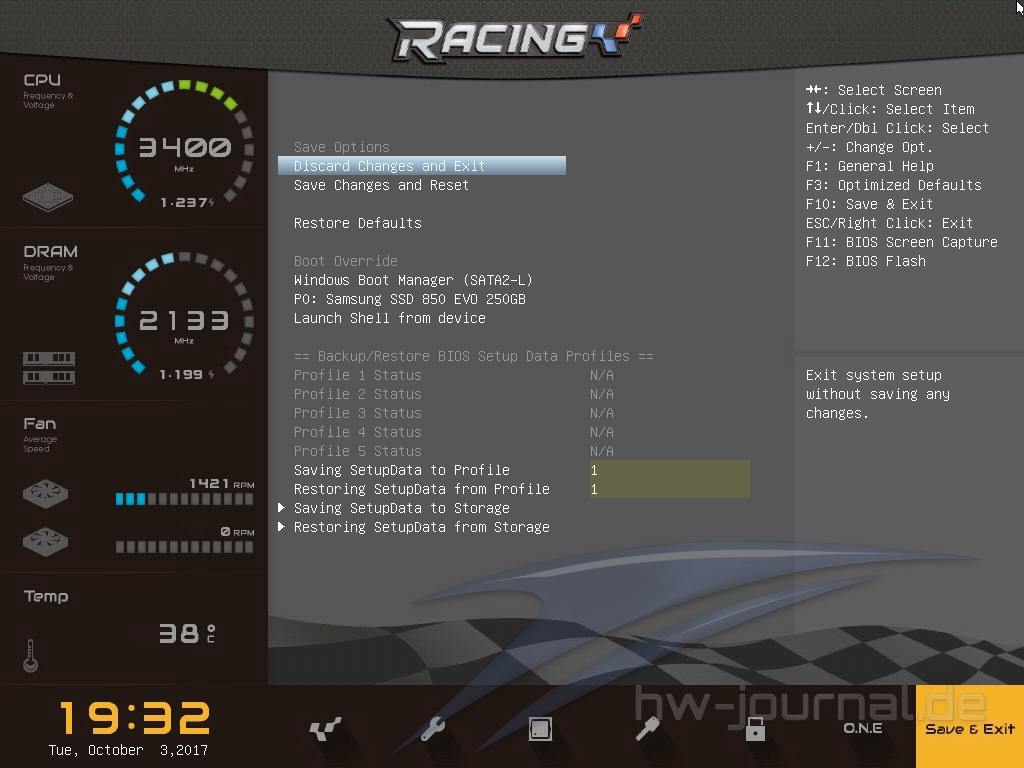Click the DRAM memory modules icon
1024x768 pixels.
point(49,368)
